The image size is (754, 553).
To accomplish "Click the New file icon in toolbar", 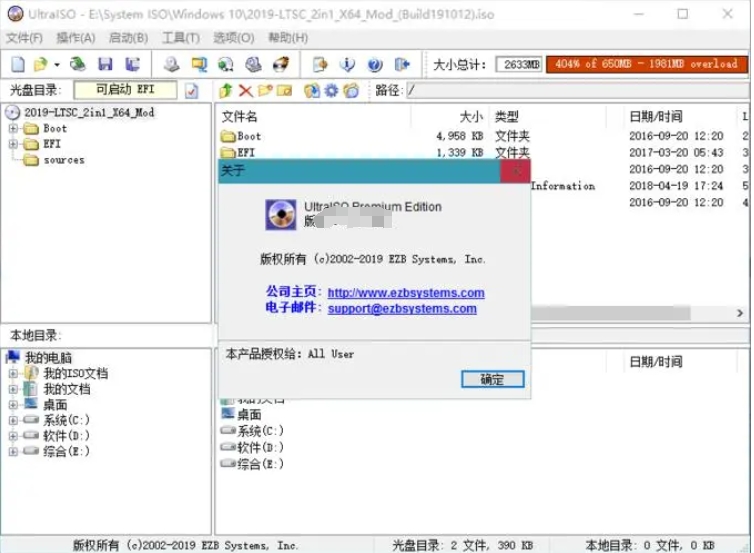I will (x=17, y=64).
